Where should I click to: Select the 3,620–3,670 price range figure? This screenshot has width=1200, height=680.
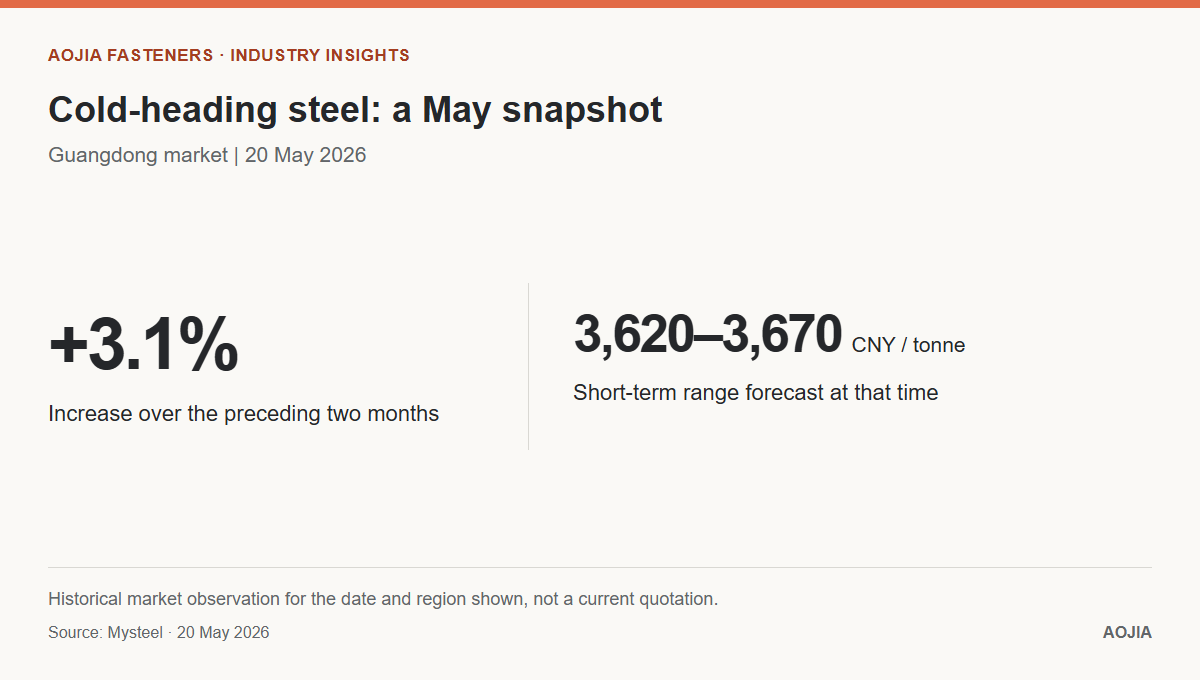(x=708, y=334)
